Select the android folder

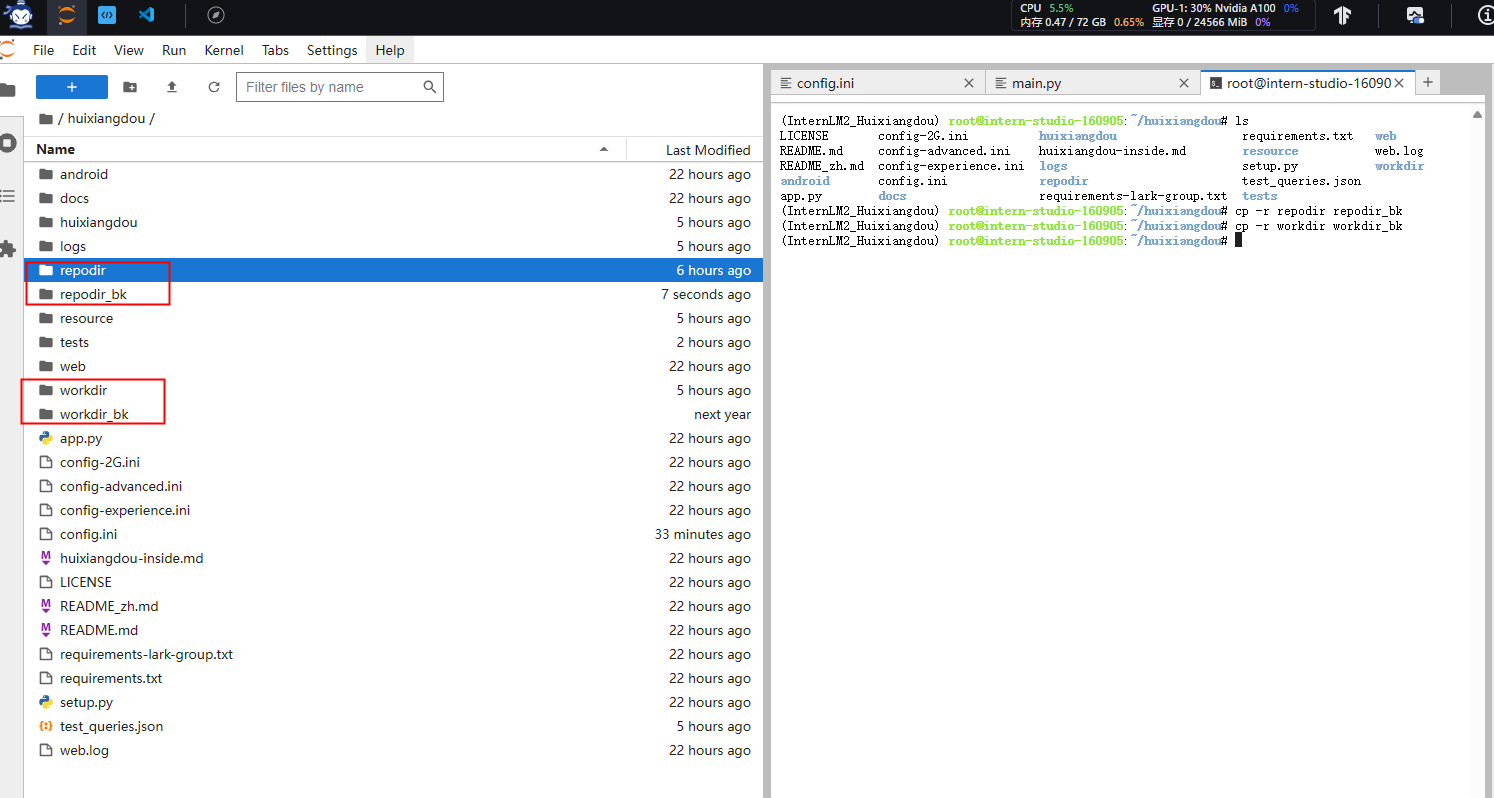(x=395, y=174)
